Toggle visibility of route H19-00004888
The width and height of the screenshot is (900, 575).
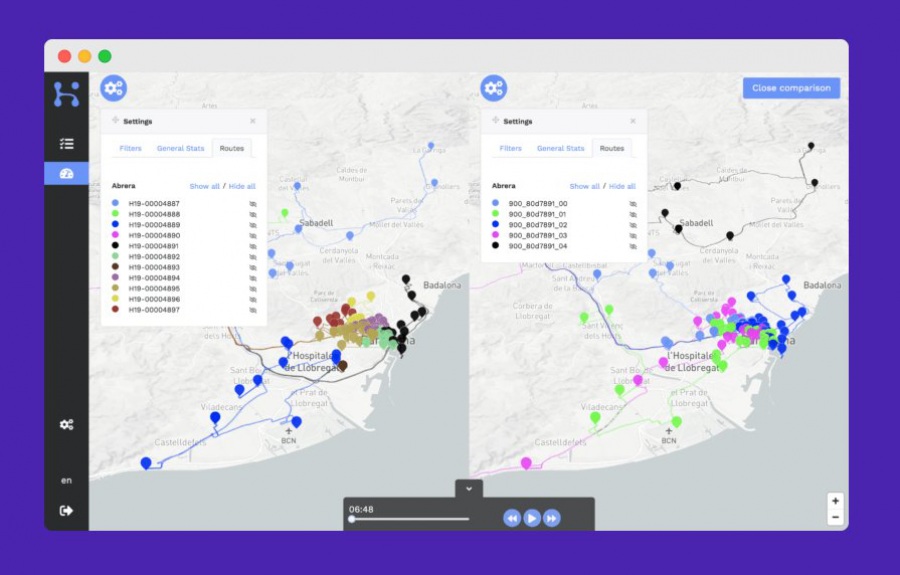253,214
